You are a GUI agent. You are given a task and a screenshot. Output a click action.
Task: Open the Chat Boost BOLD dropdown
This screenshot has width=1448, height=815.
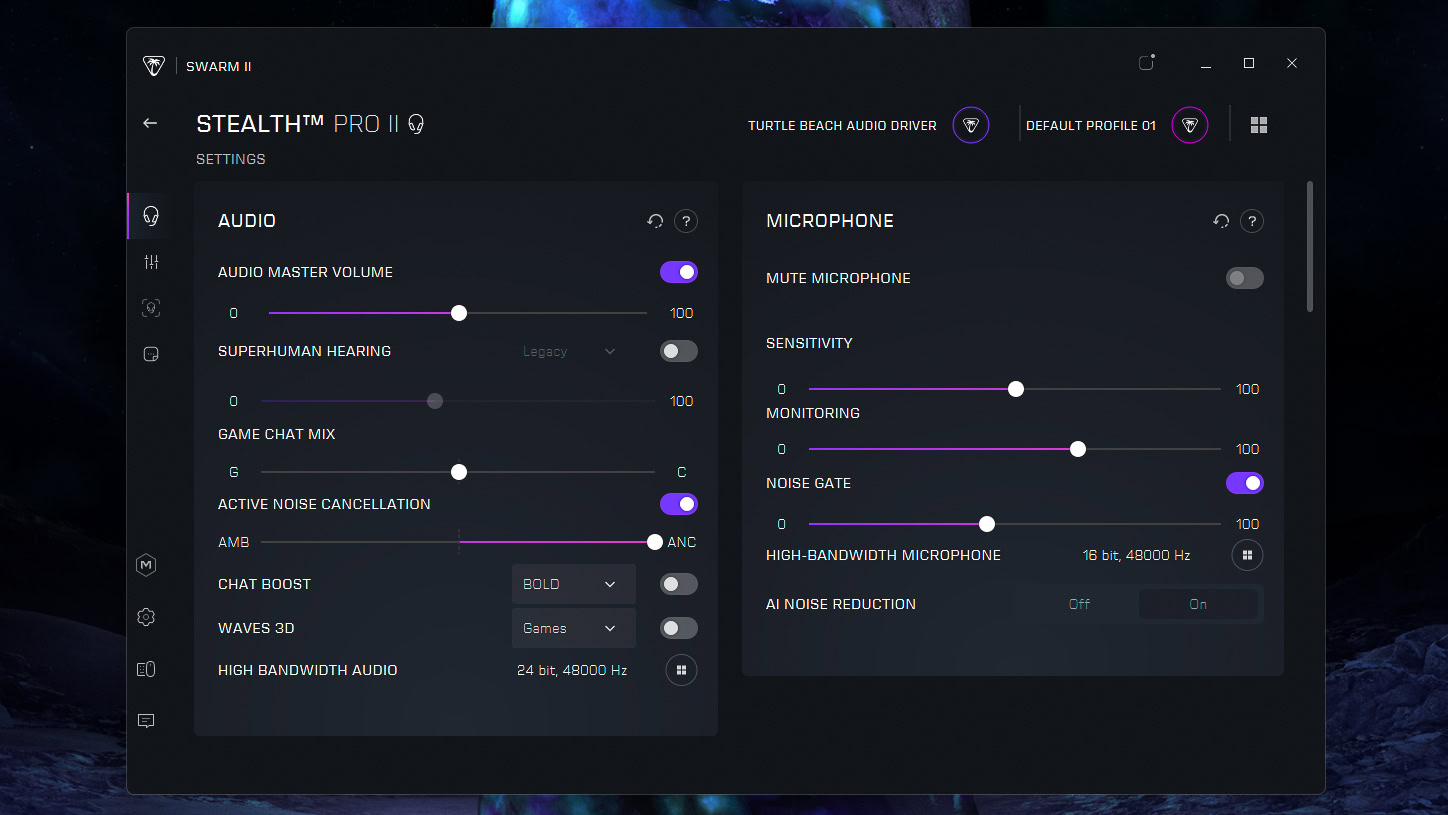click(x=574, y=584)
